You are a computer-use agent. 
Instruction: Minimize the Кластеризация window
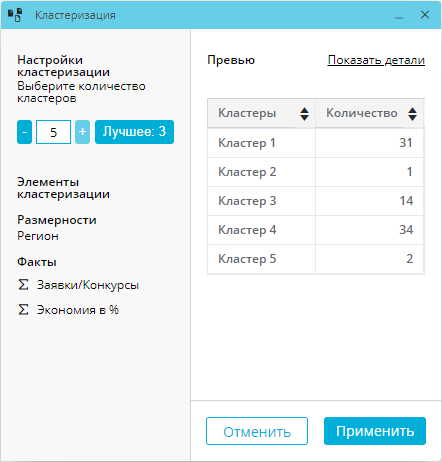tap(399, 15)
